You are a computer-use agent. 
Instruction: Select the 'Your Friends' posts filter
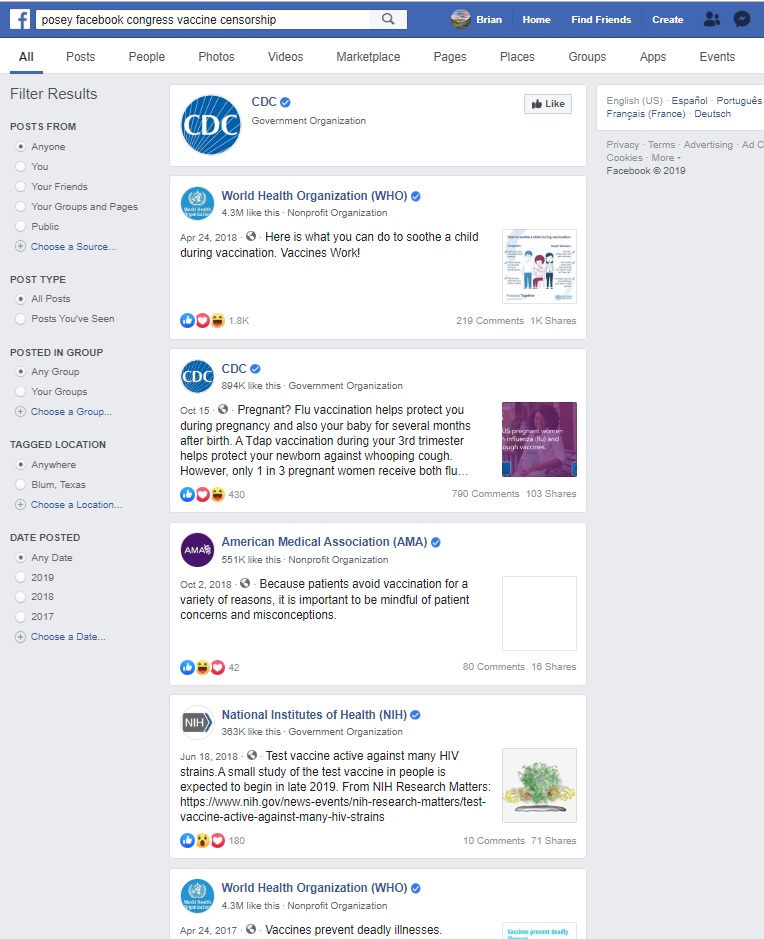point(20,187)
